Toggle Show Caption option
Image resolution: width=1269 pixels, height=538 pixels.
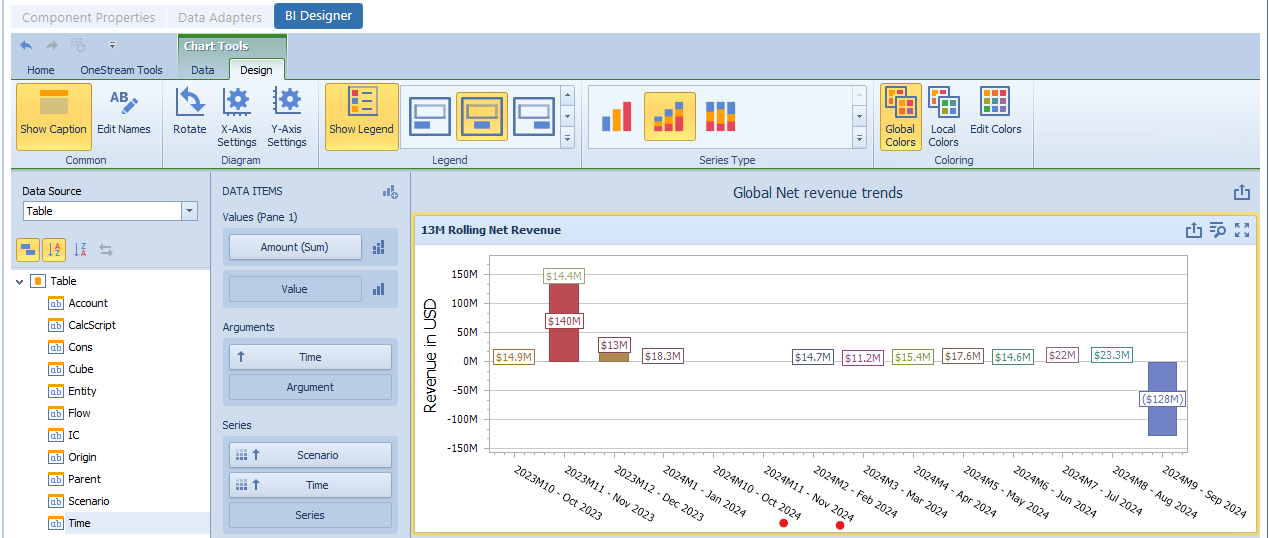point(53,116)
